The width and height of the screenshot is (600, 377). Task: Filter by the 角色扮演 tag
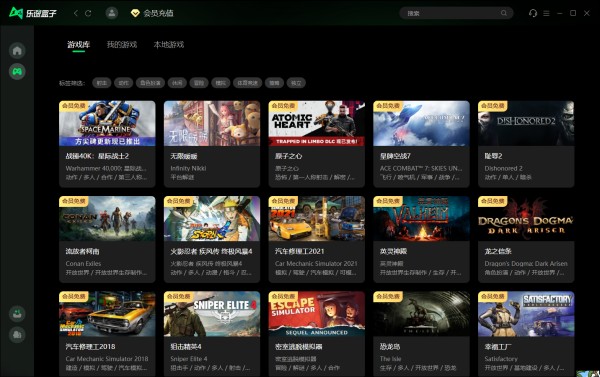click(150, 83)
